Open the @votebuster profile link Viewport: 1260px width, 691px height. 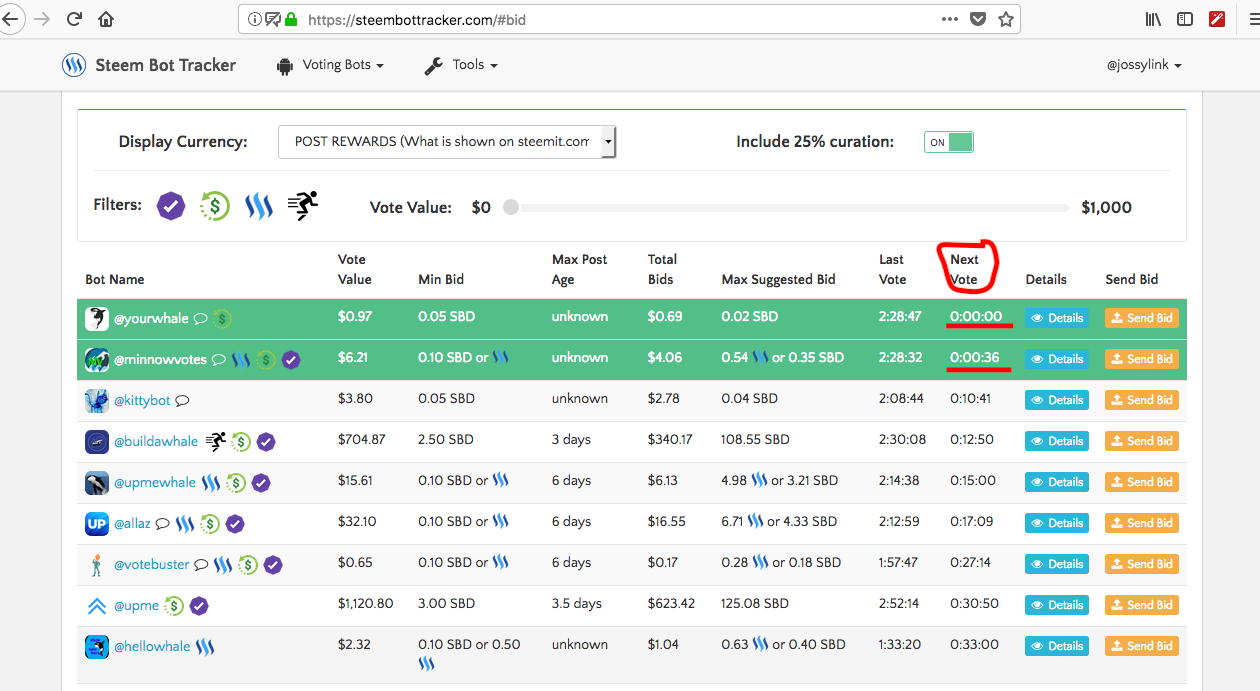(151, 564)
